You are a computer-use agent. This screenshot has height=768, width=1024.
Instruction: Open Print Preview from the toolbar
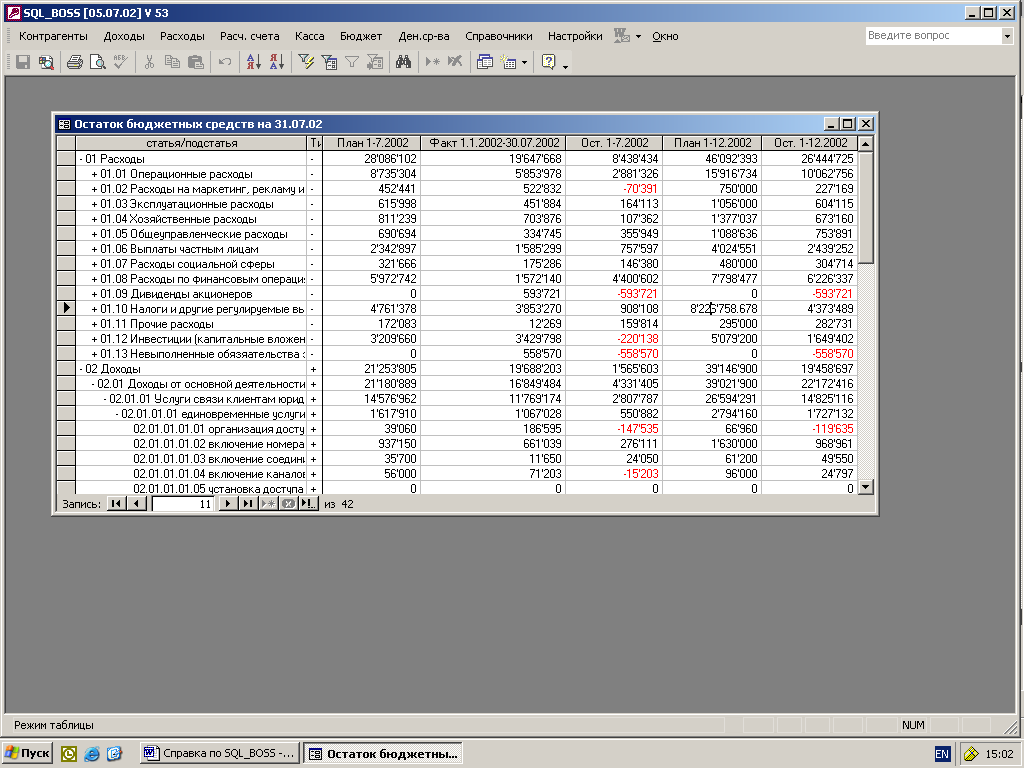tap(97, 62)
